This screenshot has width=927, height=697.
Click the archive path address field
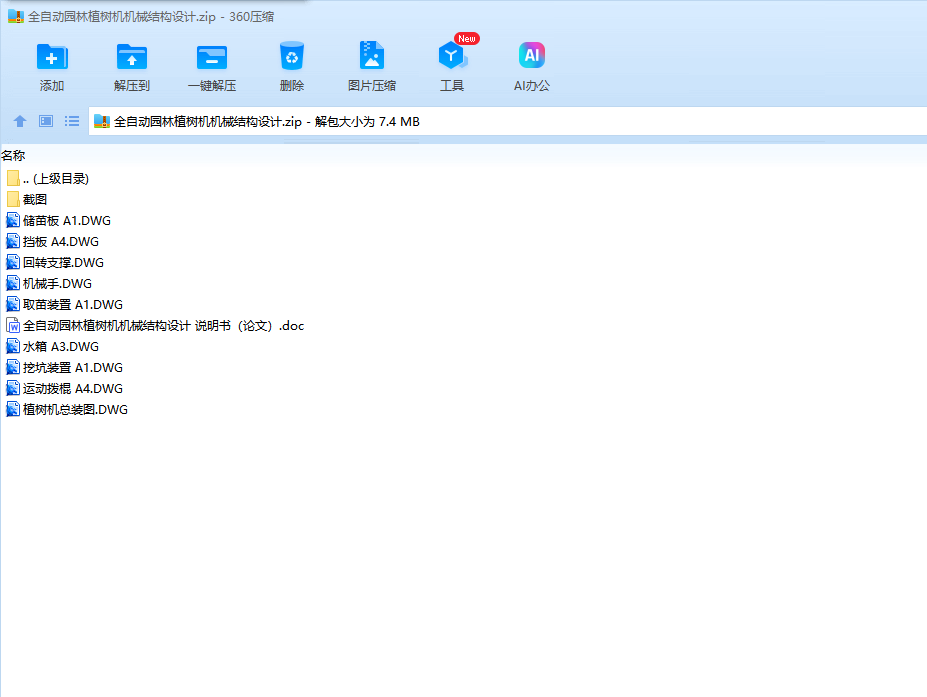click(x=507, y=121)
